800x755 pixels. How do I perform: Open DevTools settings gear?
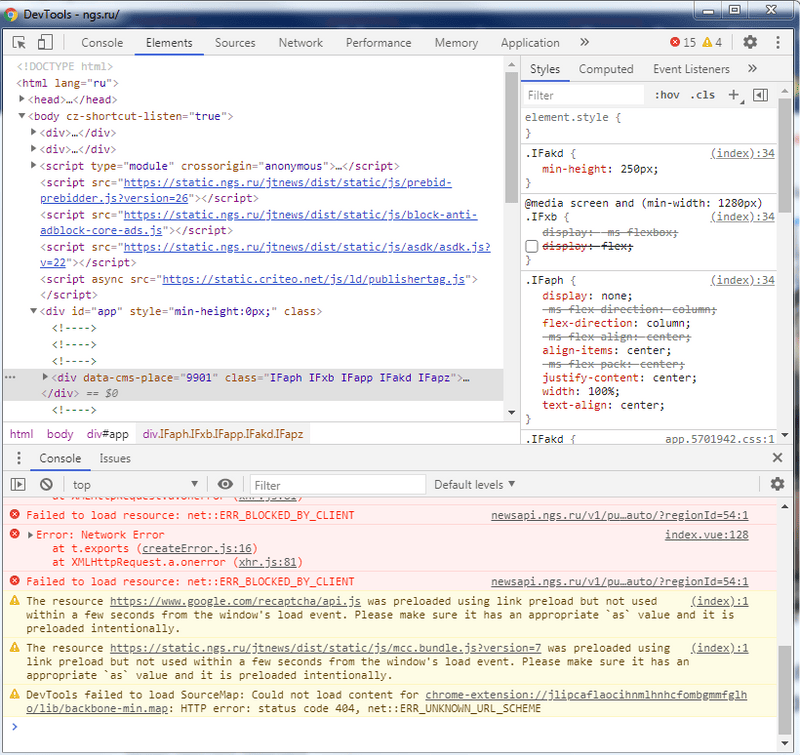pyautogui.click(x=750, y=42)
